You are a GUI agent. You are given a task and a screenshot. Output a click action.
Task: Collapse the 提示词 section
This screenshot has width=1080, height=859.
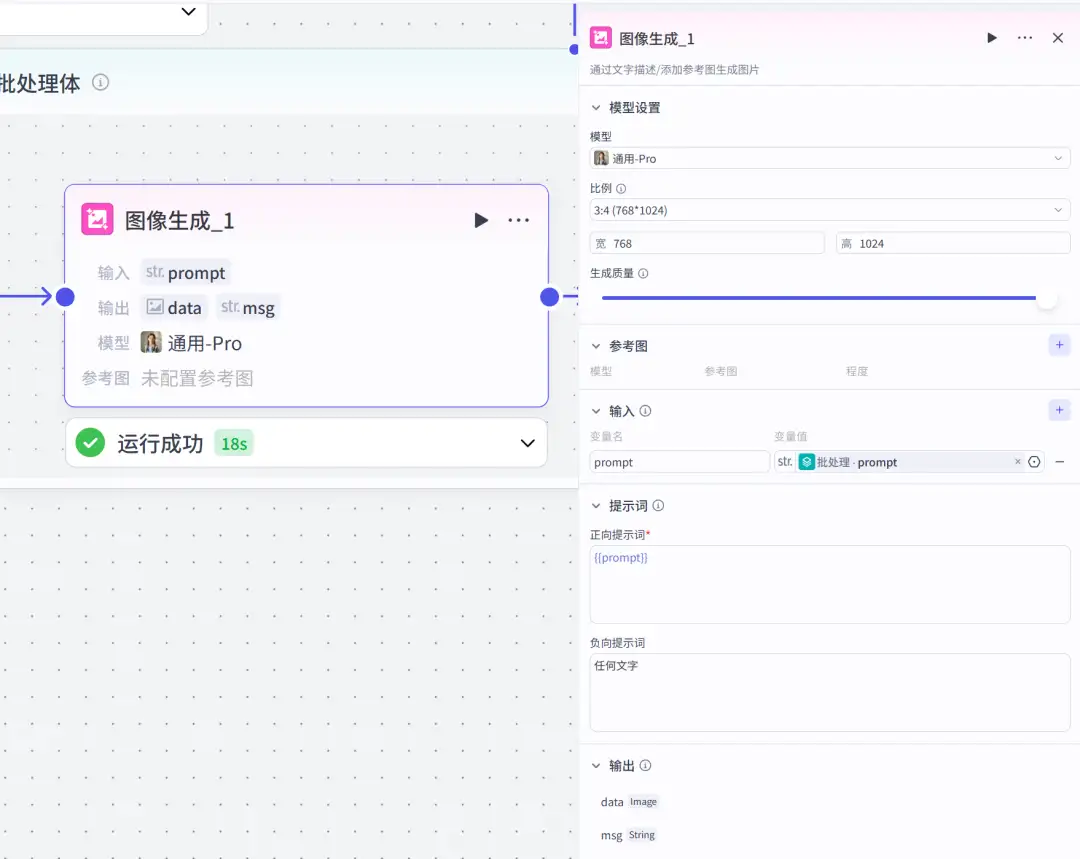point(596,506)
